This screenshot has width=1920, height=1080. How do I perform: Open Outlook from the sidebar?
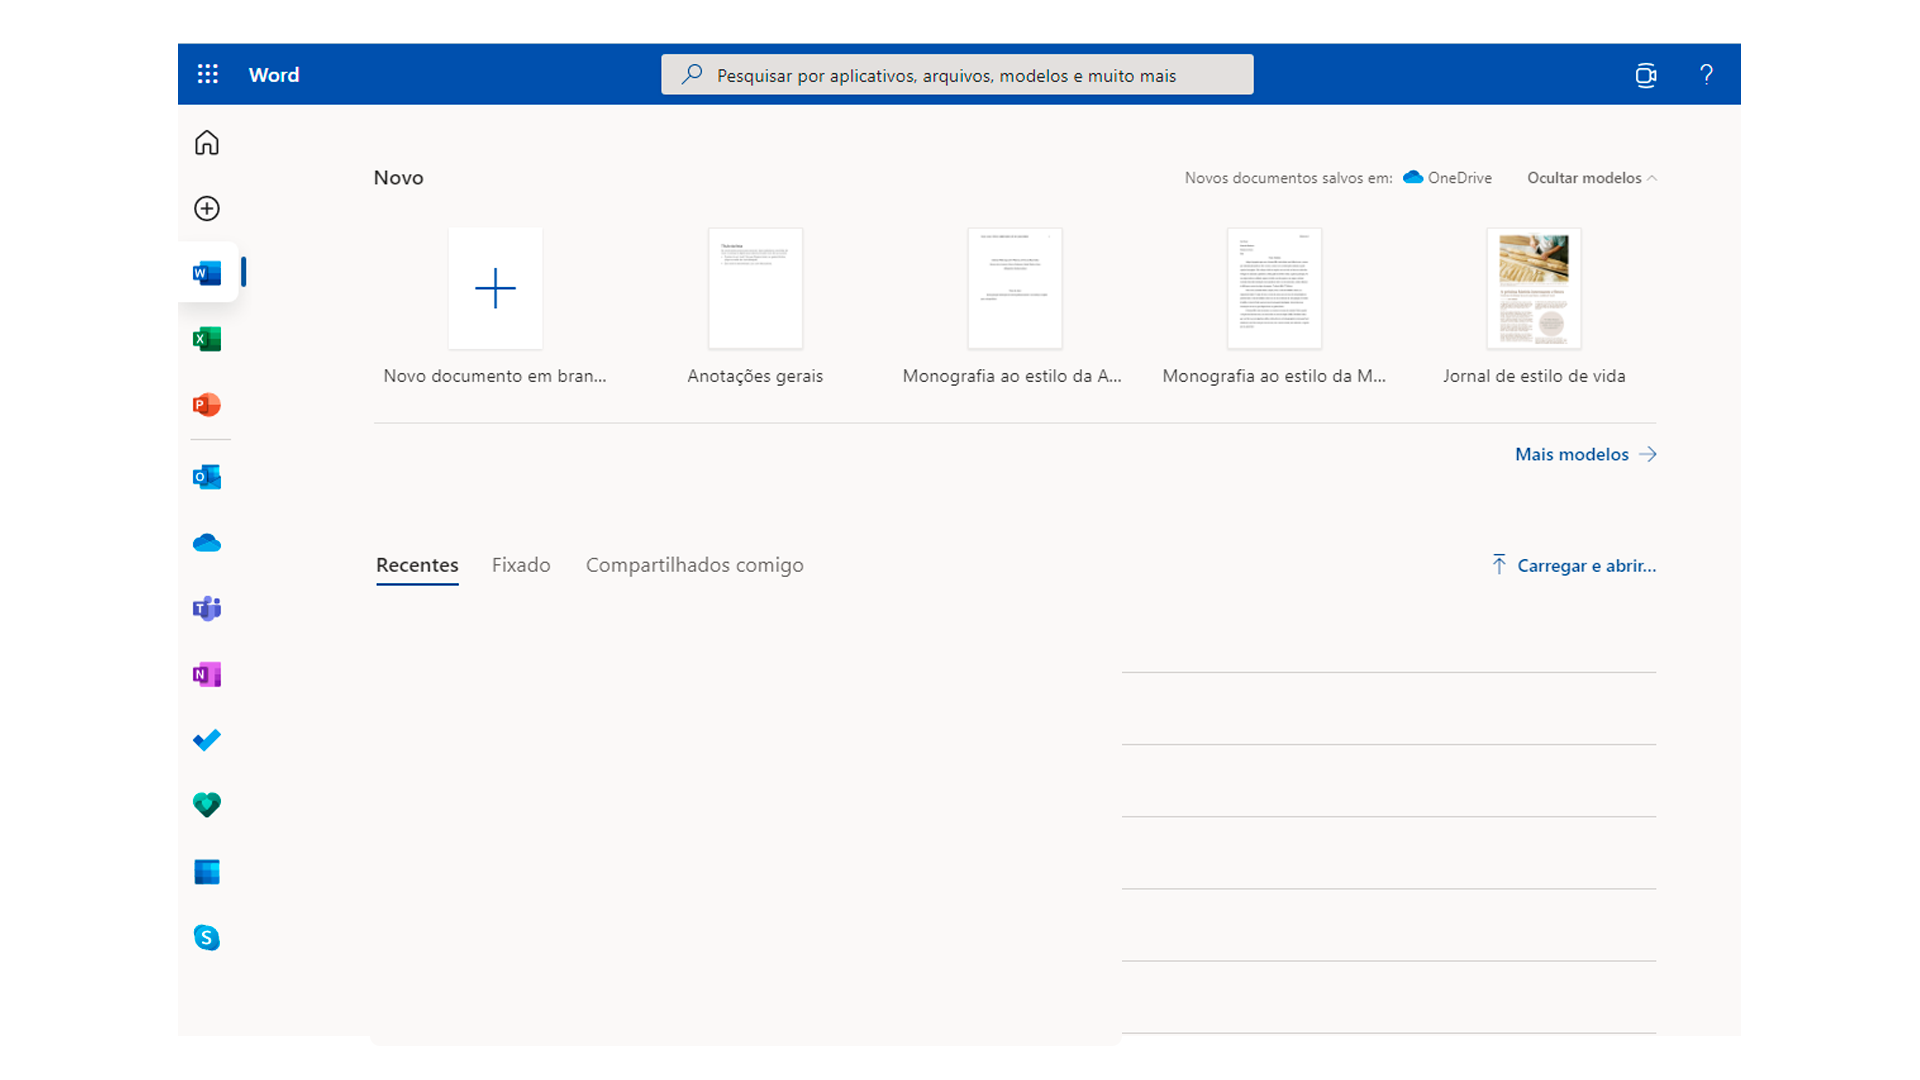click(x=207, y=477)
